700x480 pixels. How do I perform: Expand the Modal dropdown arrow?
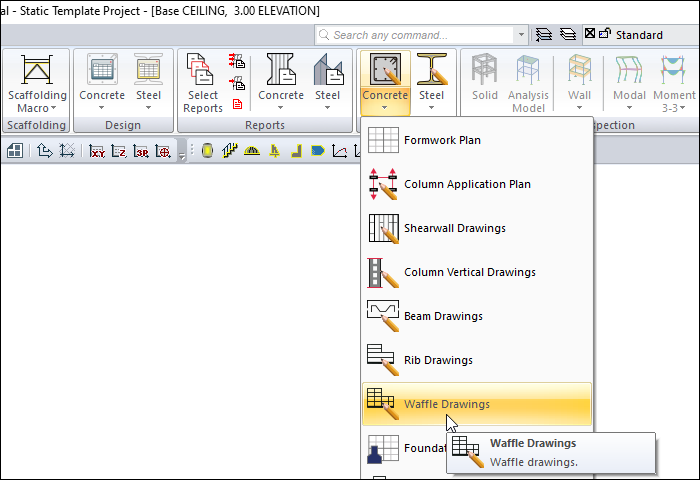pos(629,108)
